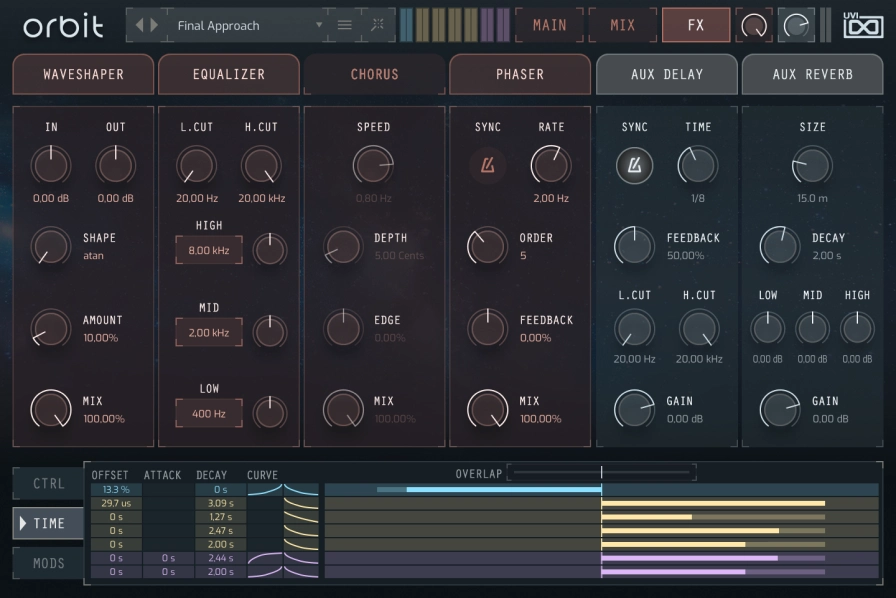
Task: Switch to the MIX page tab
Action: (622, 25)
